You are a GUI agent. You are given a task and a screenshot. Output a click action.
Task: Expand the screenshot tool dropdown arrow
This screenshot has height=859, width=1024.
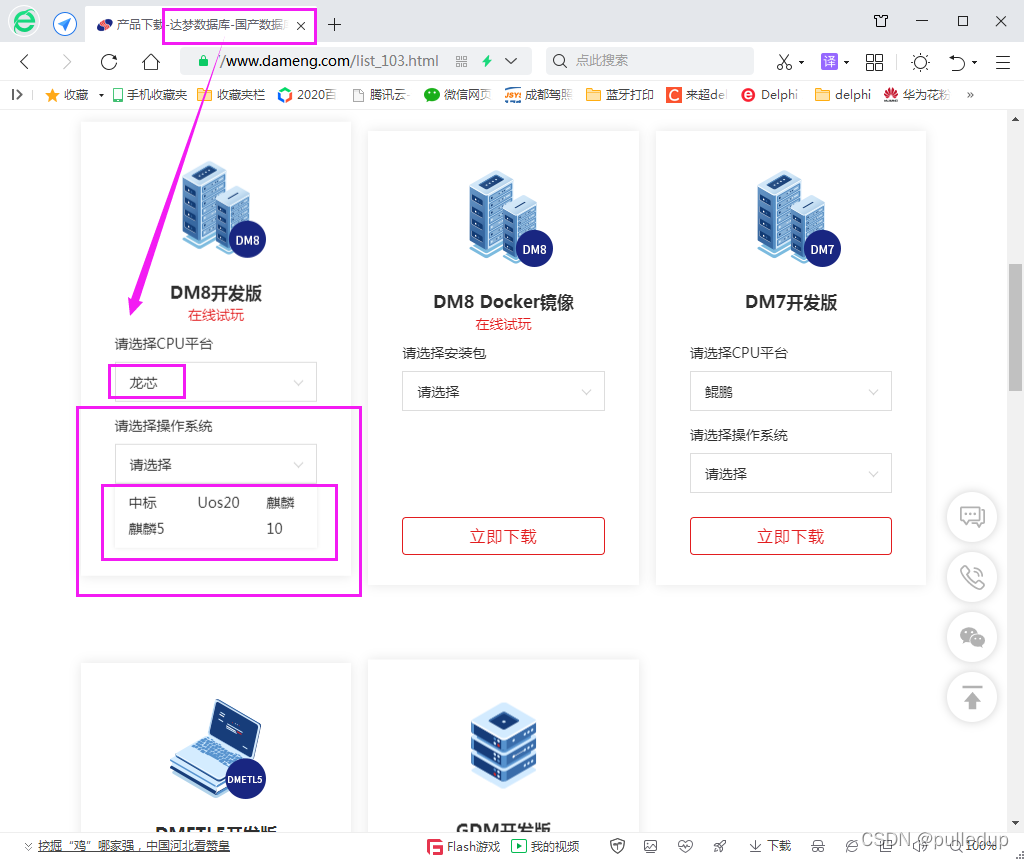[801, 63]
